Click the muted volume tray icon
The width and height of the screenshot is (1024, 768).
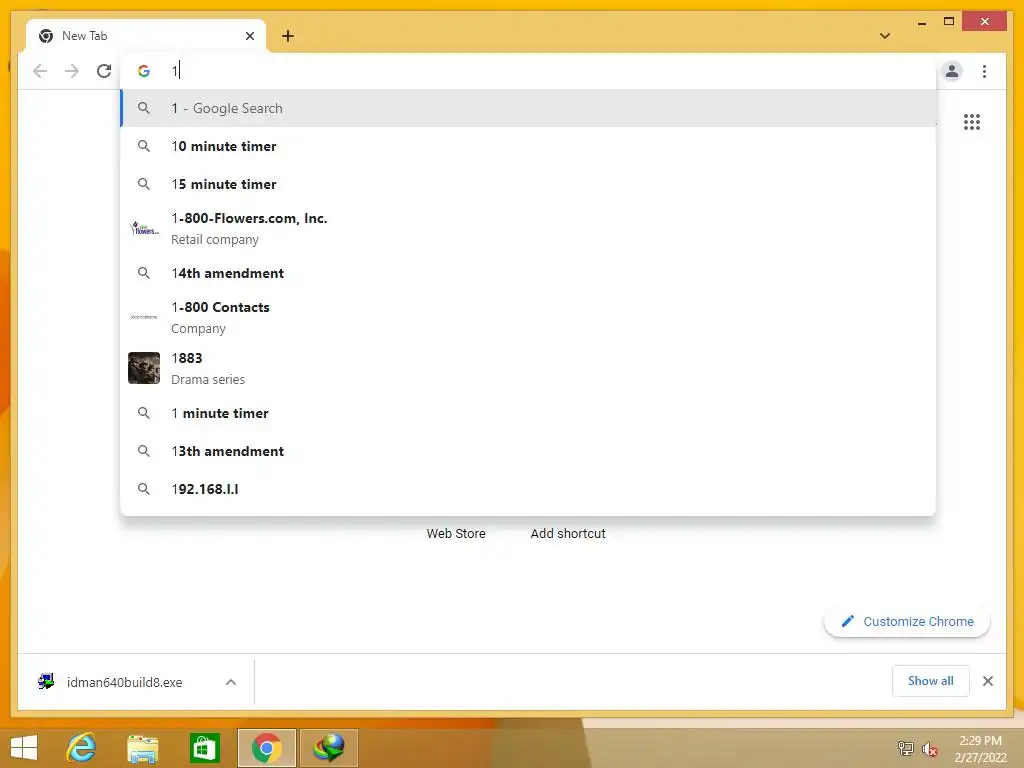930,749
